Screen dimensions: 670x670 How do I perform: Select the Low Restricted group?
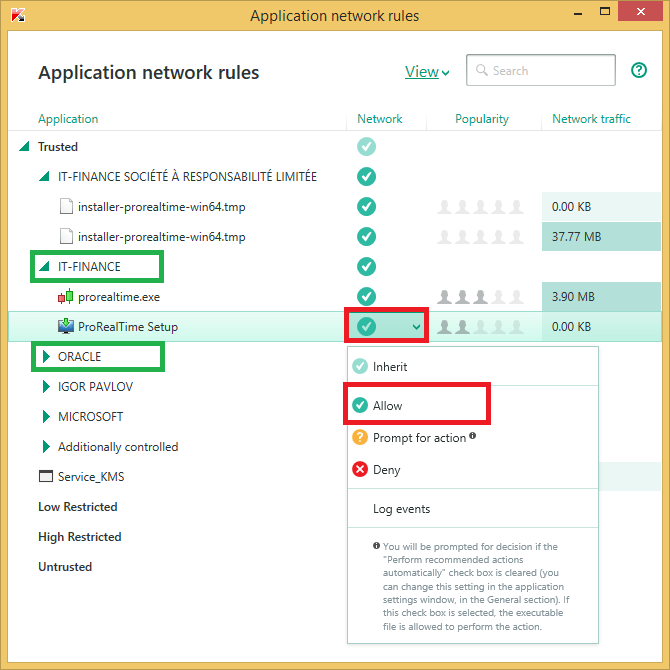(x=77, y=506)
